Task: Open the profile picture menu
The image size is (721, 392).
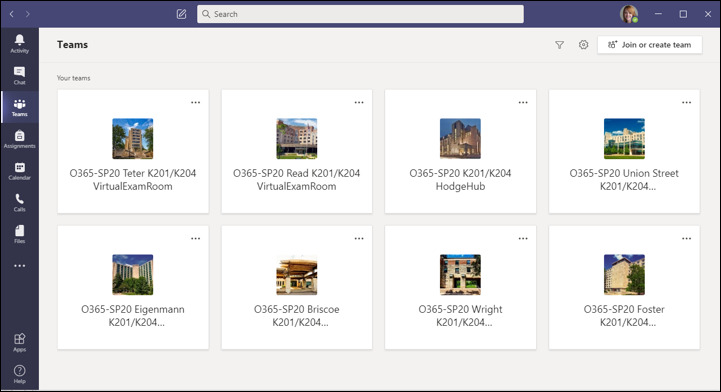Action: (629, 14)
